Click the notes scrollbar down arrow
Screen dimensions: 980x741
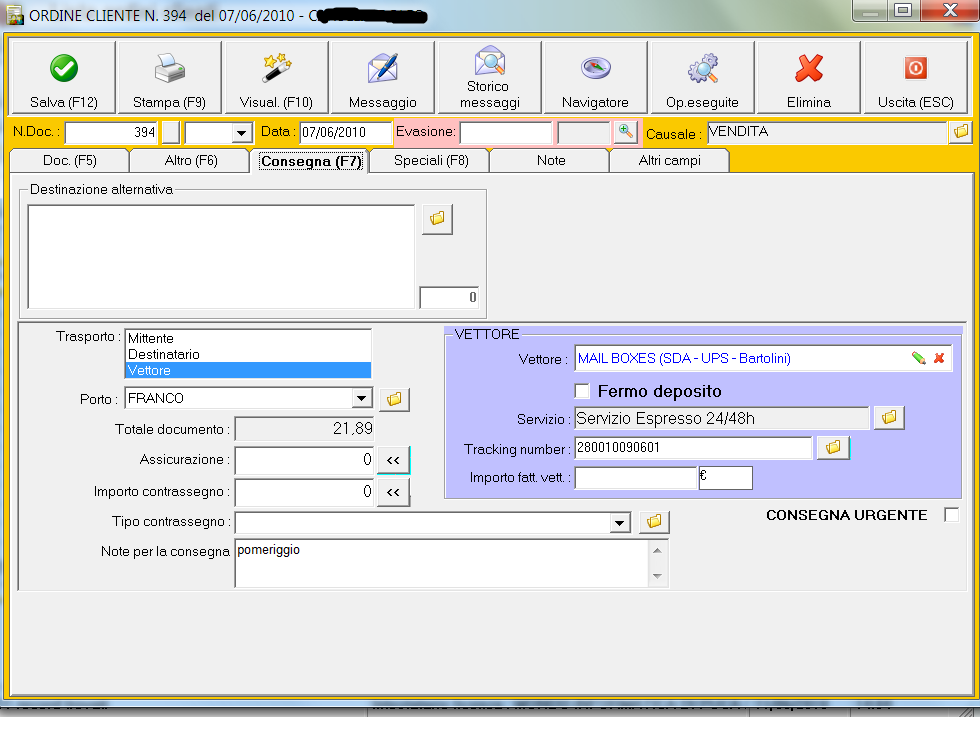click(x=658, y=575)
